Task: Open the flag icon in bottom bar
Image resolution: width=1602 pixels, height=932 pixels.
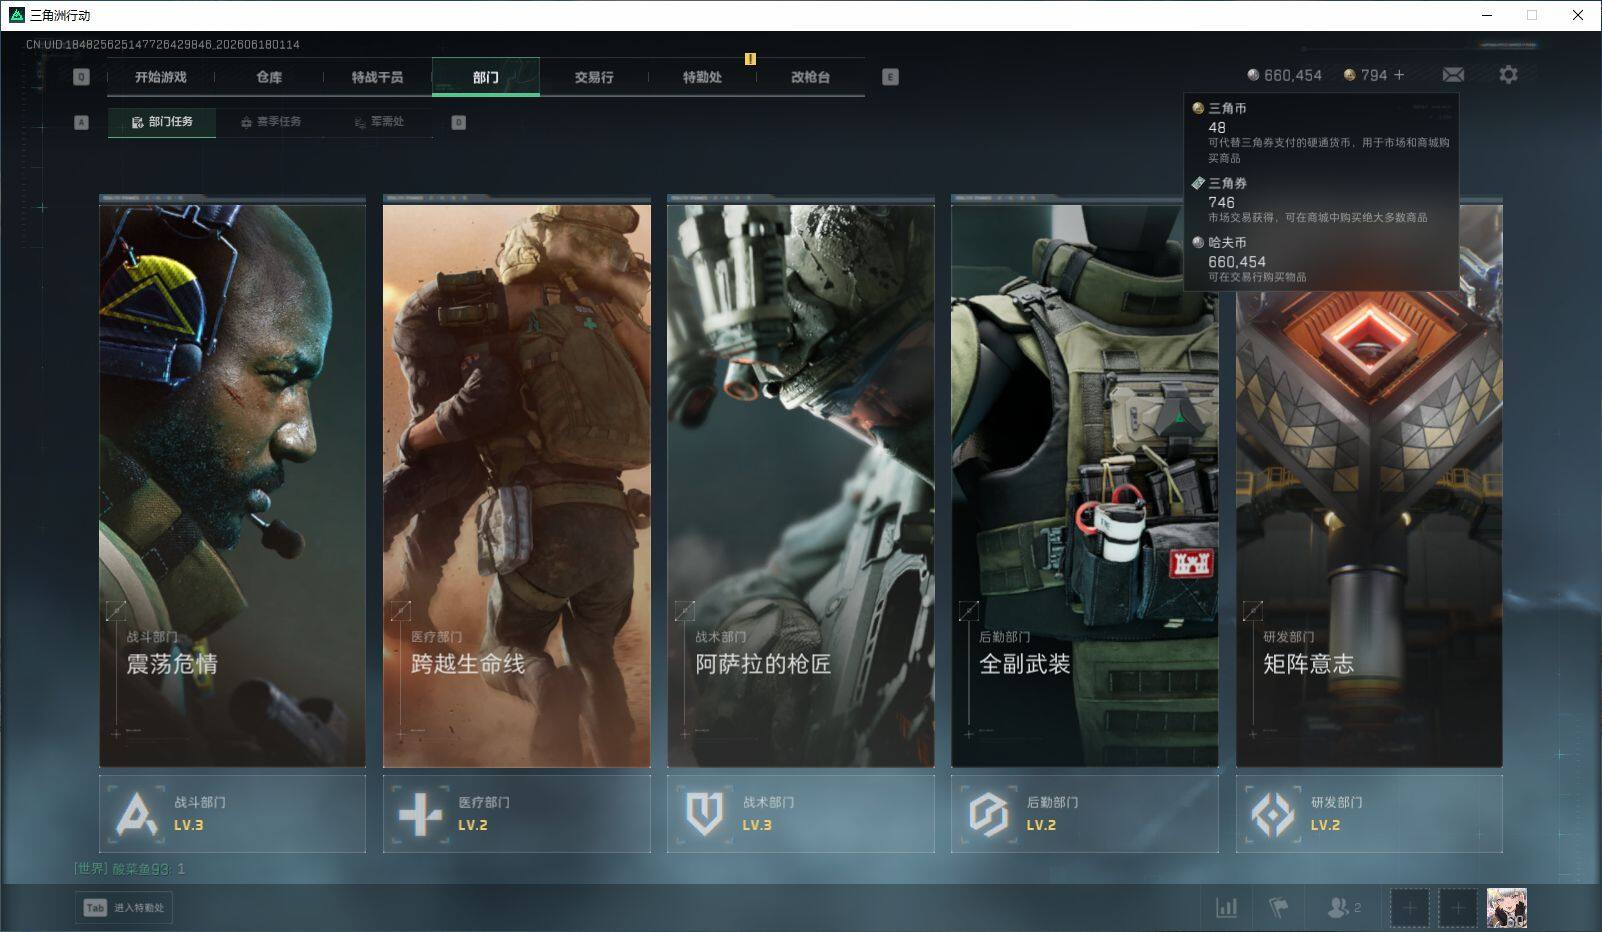Action: pos(1278,908)
